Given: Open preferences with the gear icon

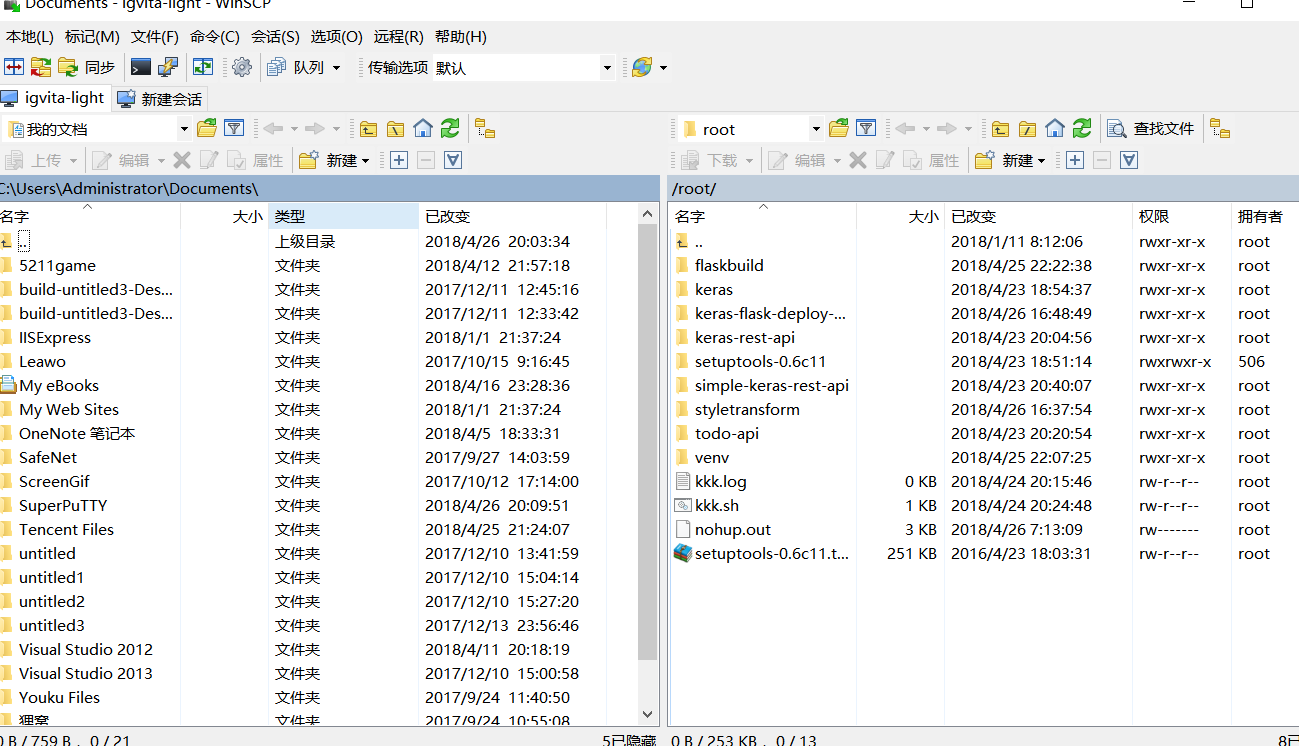Looking at the screenshot, I should (x=242, y=67).
